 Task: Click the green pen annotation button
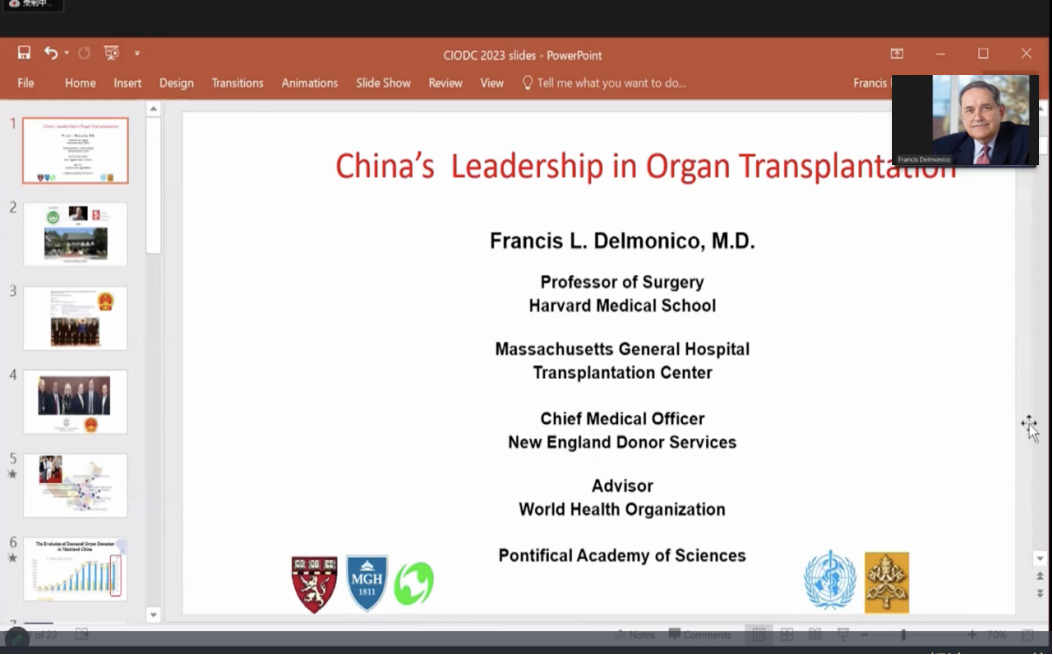(x=17, y=638)
